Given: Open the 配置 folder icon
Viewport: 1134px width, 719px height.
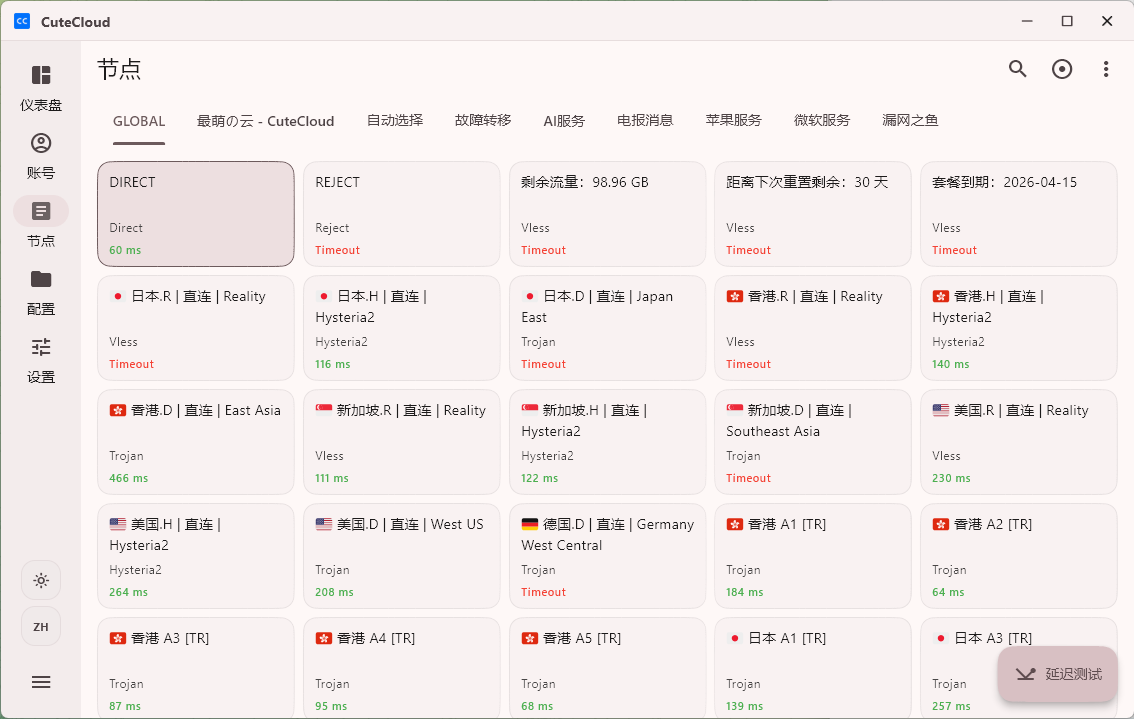Looking at the screenshot, I should (x=41, y=279).
